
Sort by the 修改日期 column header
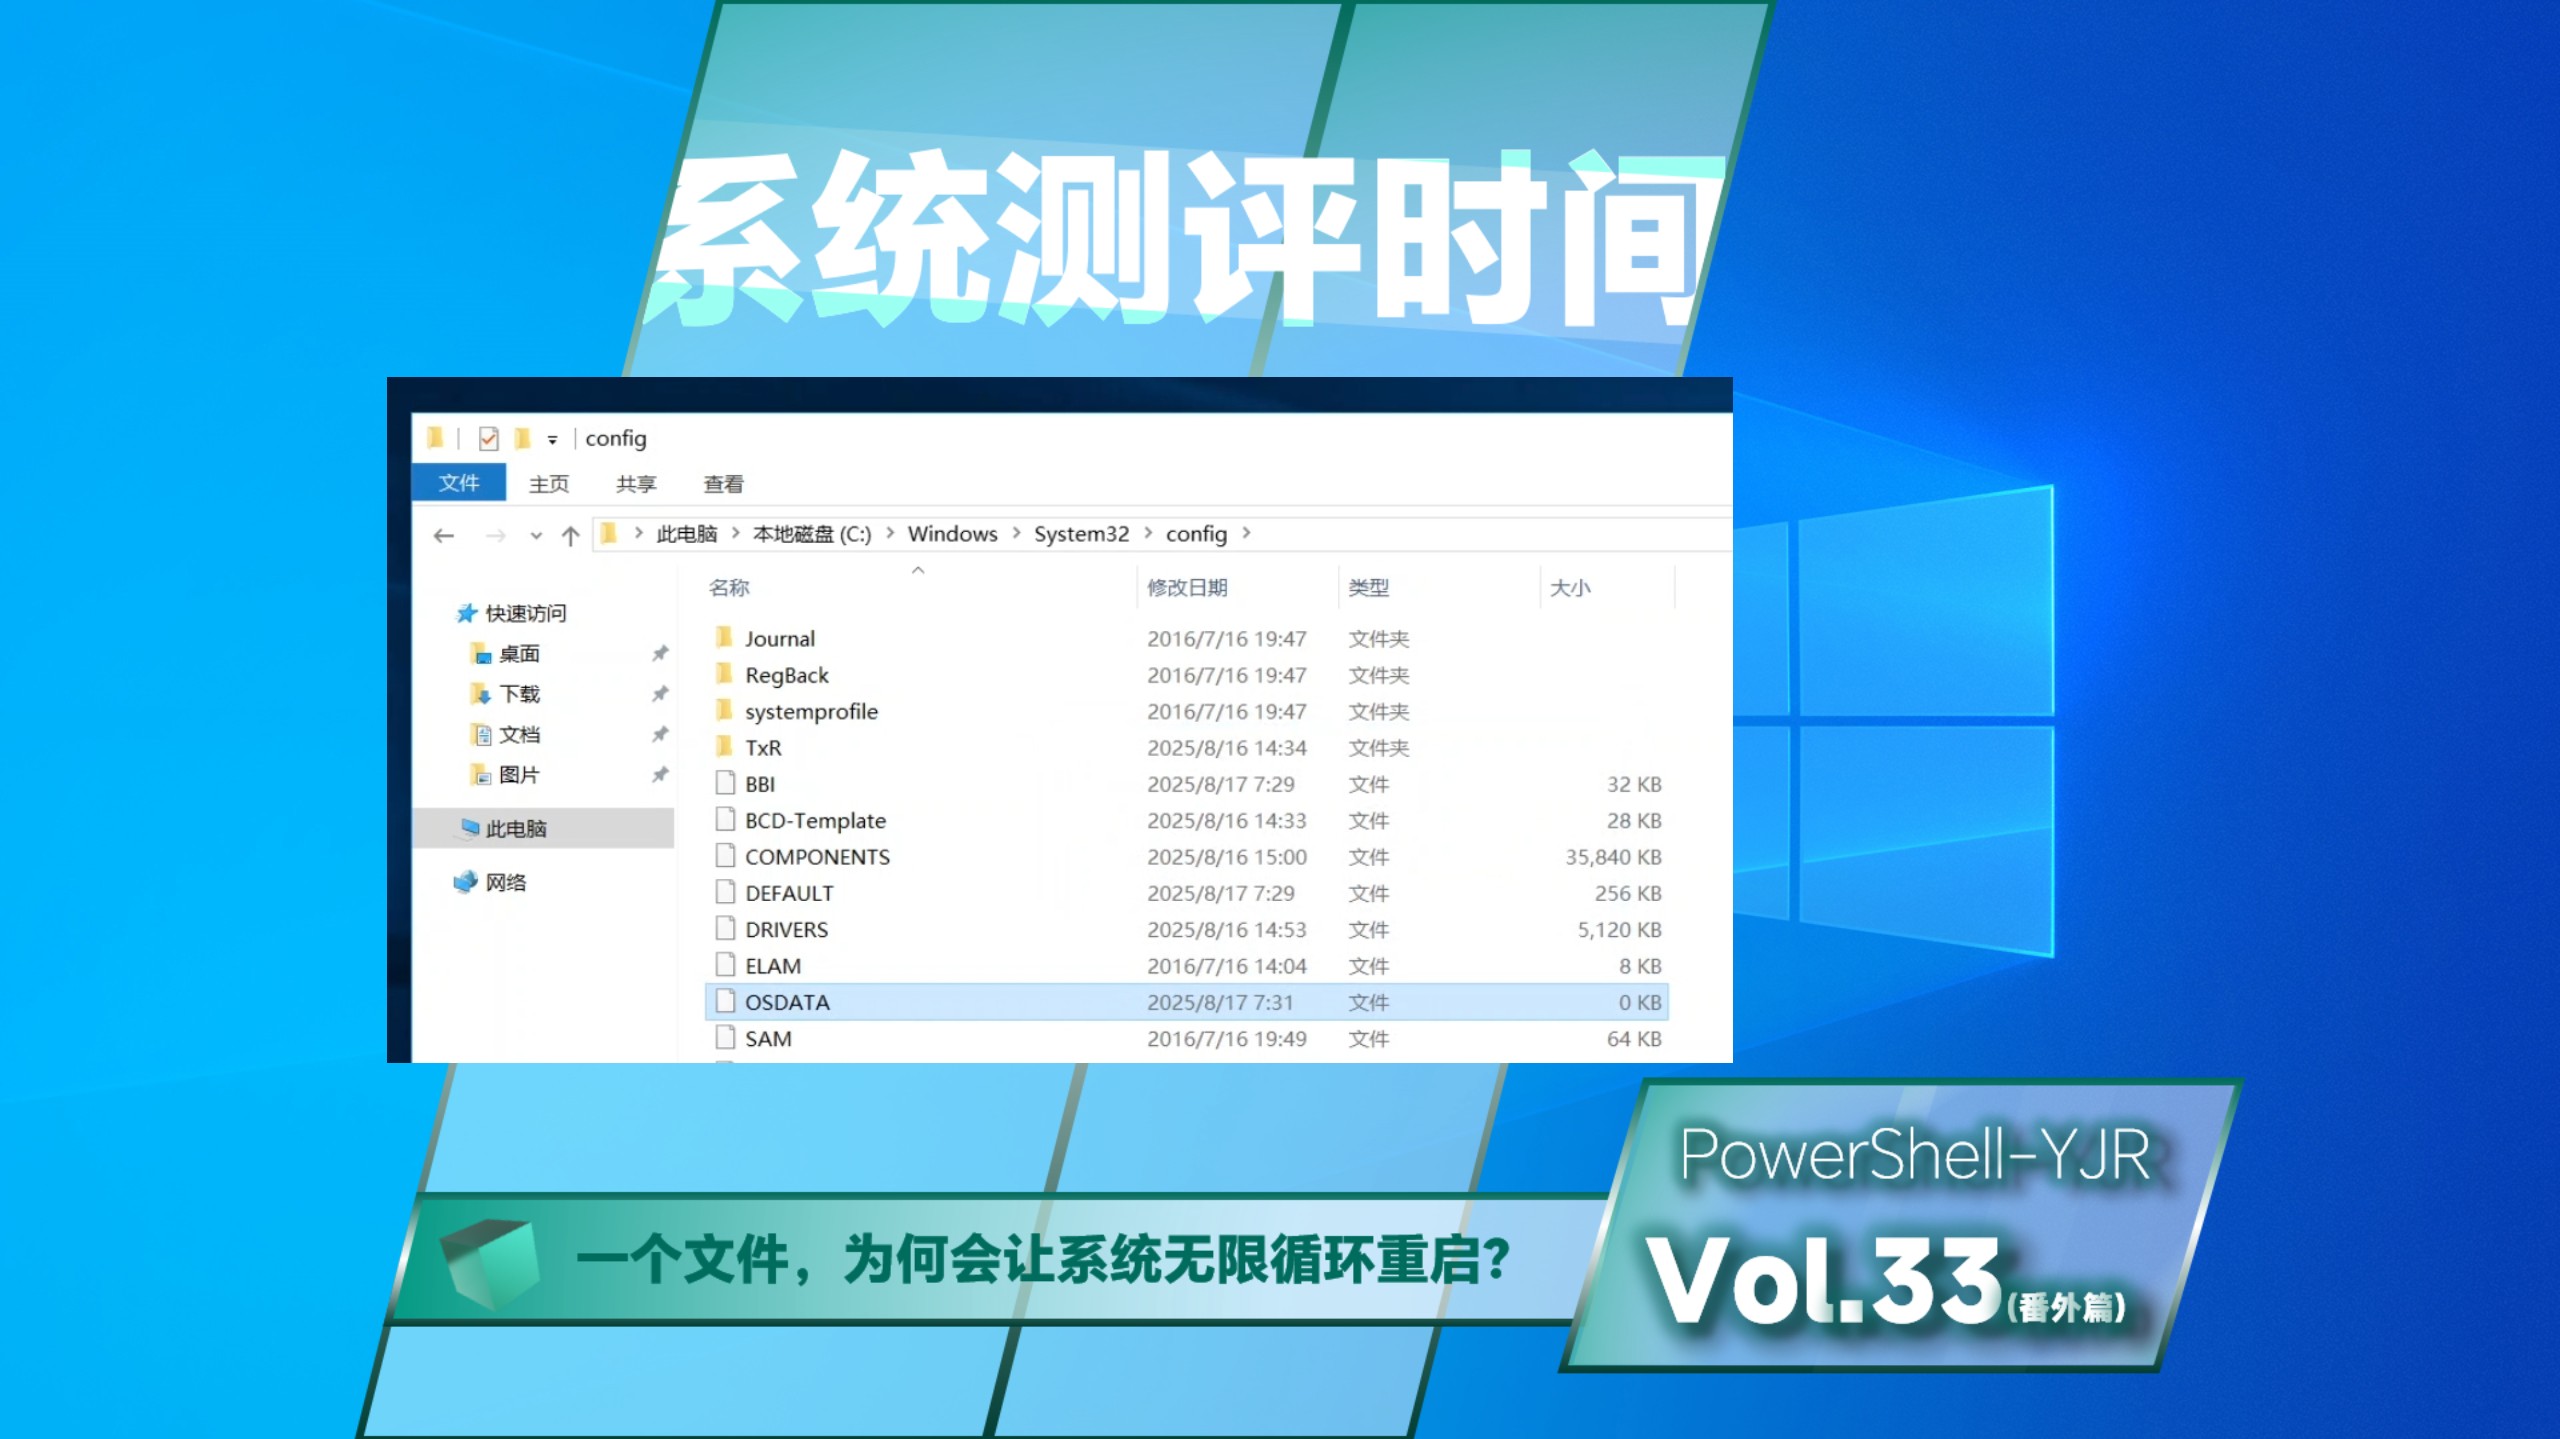click(1187, 588)
